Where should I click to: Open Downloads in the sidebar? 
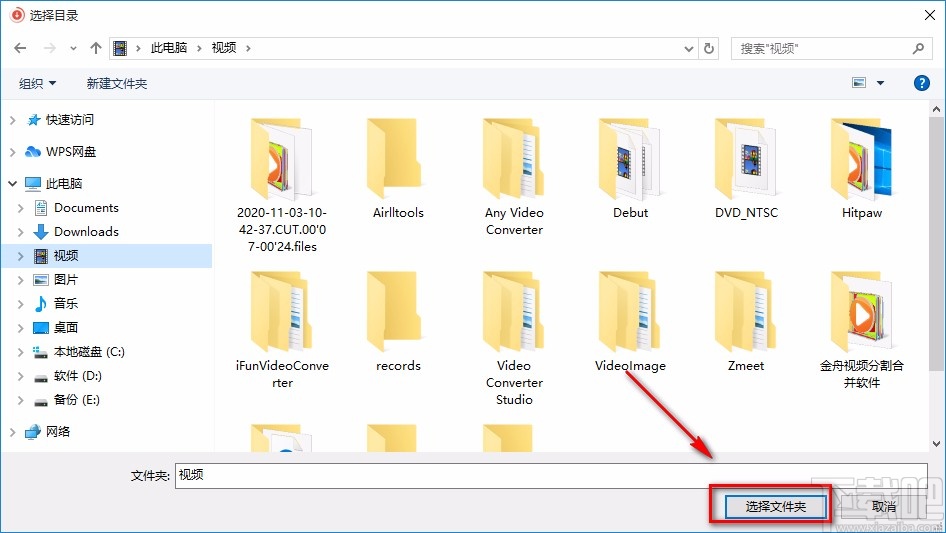tap(86, 232)
